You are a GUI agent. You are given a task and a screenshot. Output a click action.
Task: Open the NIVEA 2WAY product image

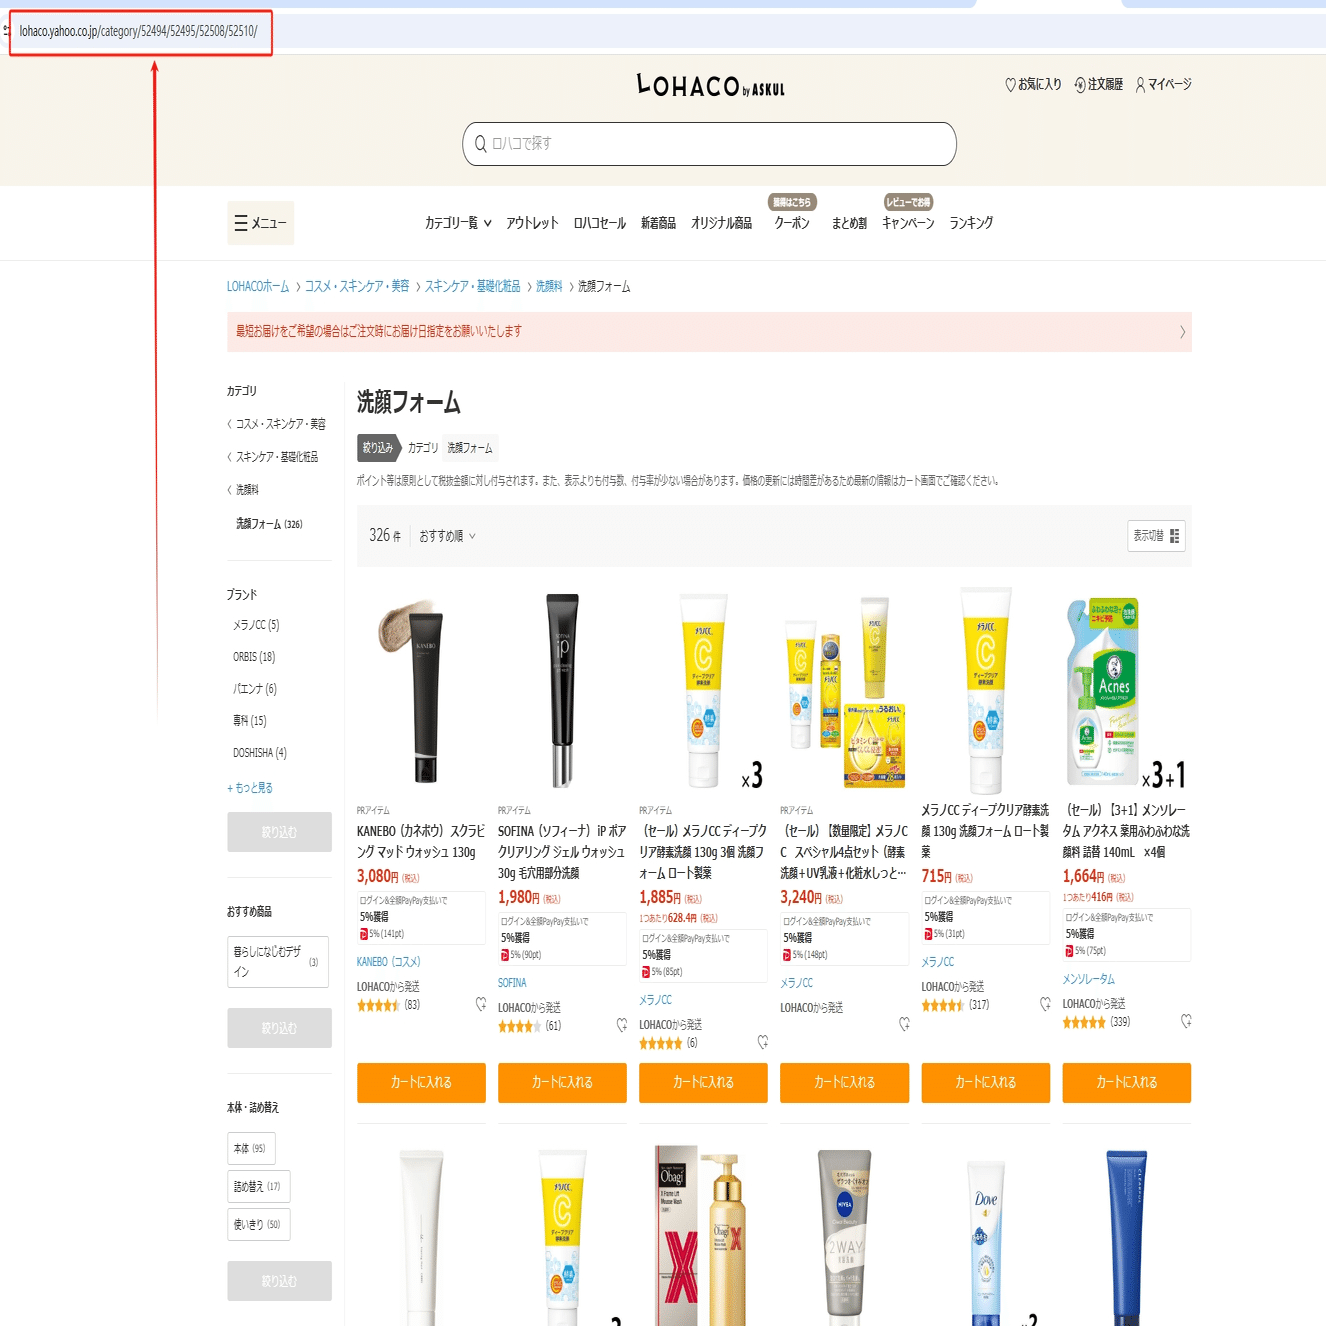click(844, 1236)
